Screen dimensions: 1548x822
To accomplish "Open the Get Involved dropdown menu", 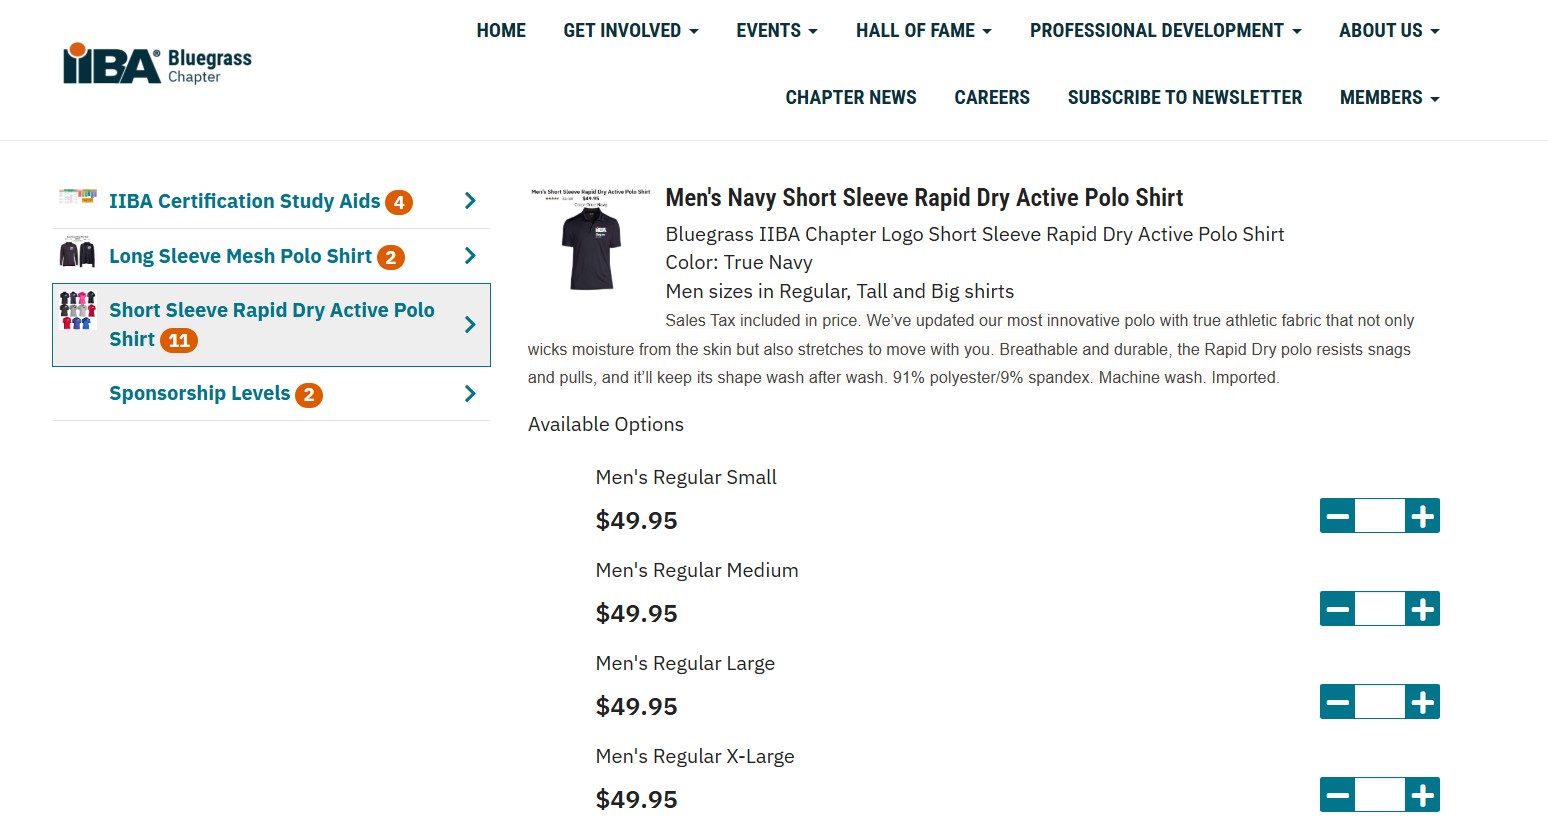I will (630, 31).
